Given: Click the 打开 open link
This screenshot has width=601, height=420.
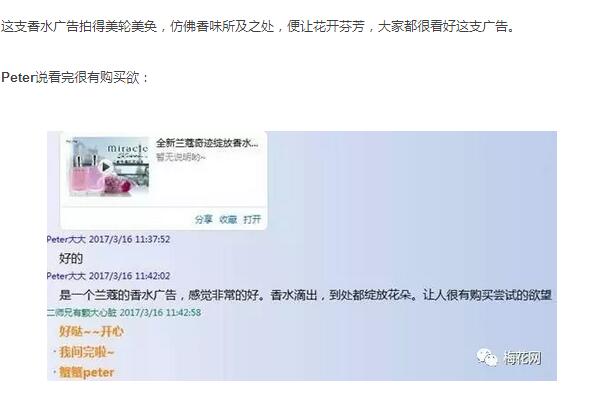Looking at the screenshot, I should [252, 220].
